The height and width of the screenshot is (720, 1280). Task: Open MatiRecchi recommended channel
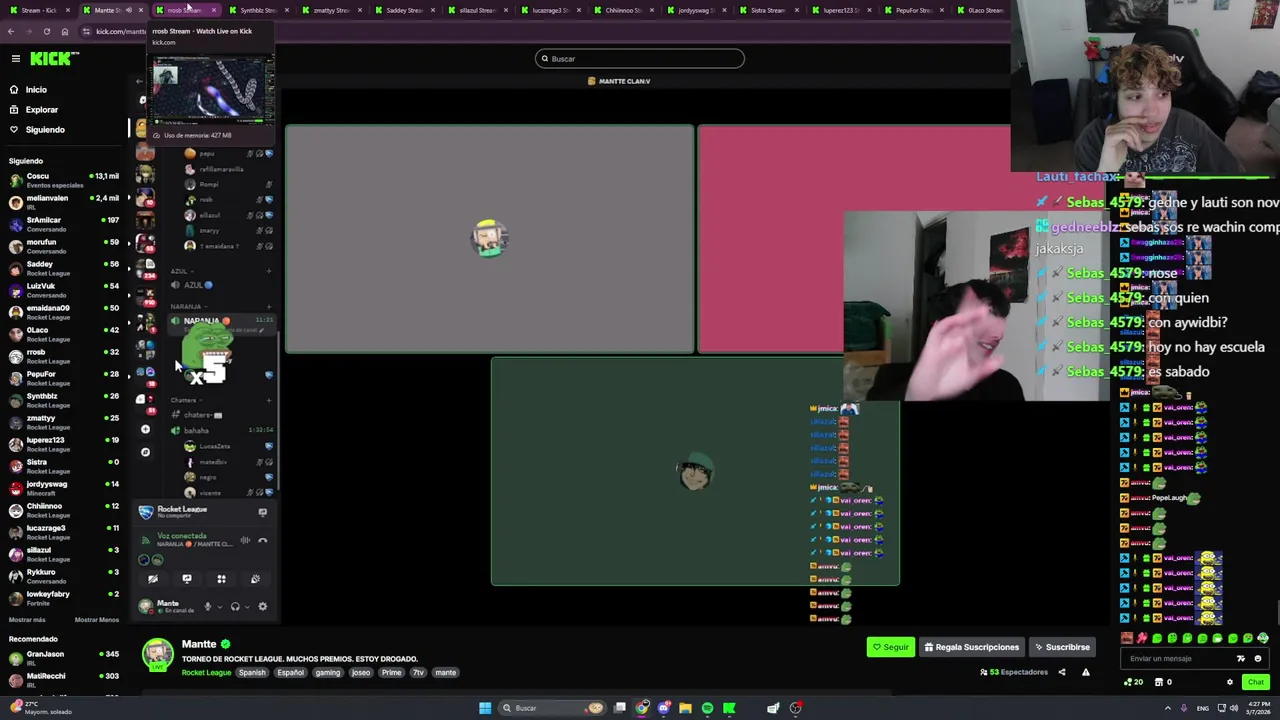pos(65,680)
